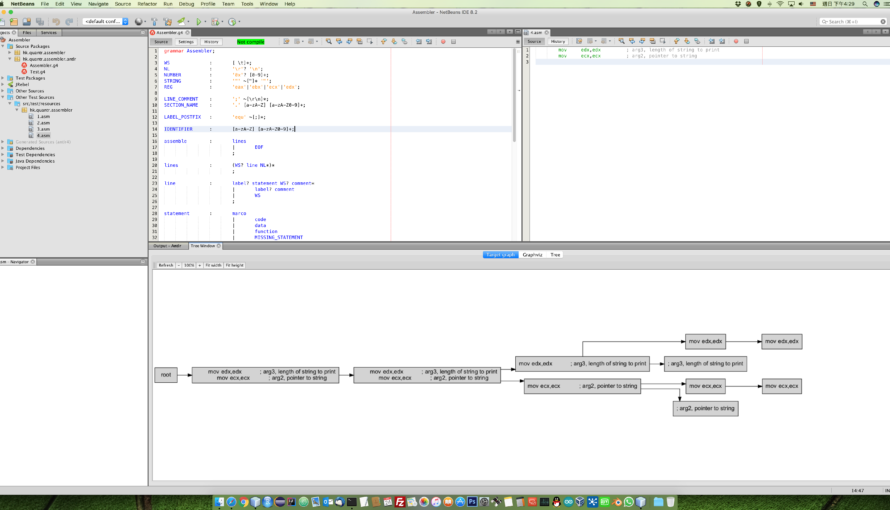Image resolution: width=890 pixels, height=510 pixels.
Task: Click the Clean and Build icon
Action: 167,22
